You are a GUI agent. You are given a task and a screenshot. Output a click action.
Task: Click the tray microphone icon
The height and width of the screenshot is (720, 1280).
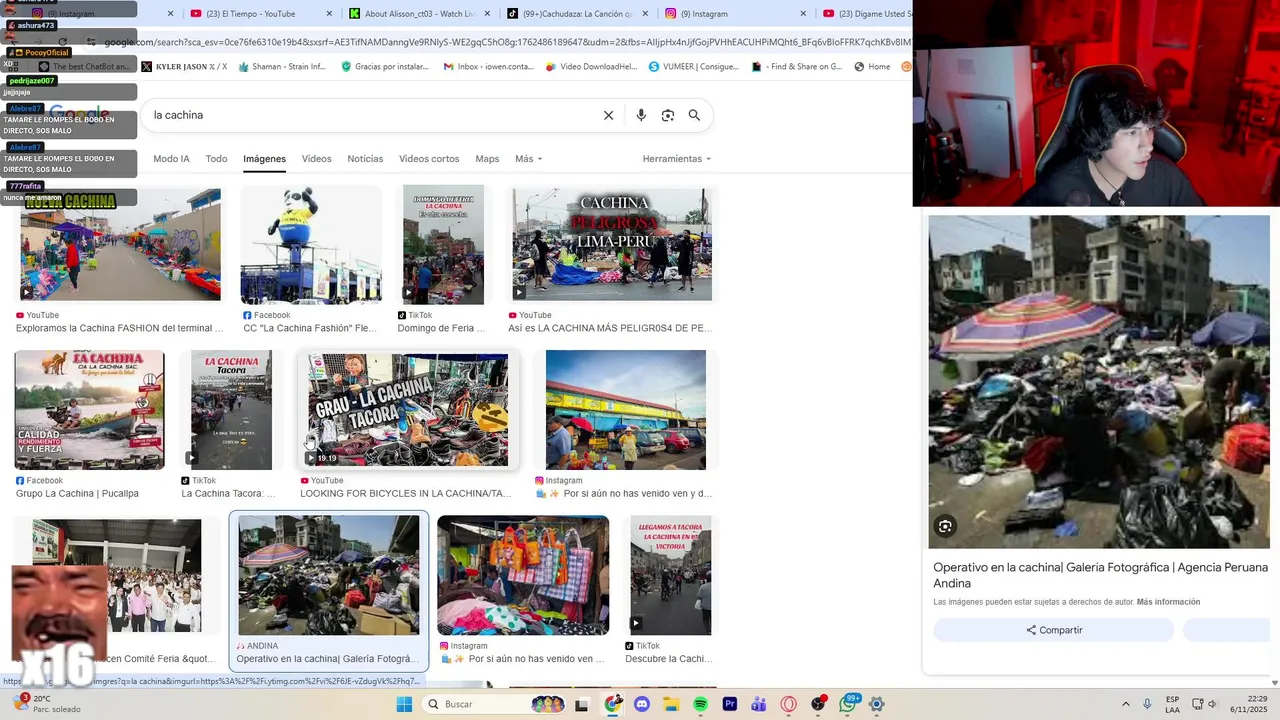[1147, 704]
